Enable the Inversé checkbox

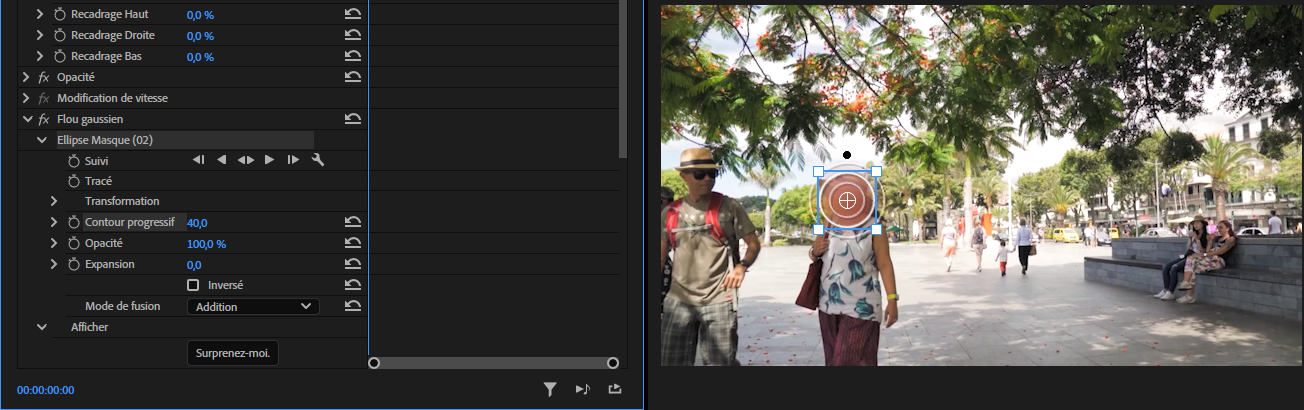[x=193, y=285]
